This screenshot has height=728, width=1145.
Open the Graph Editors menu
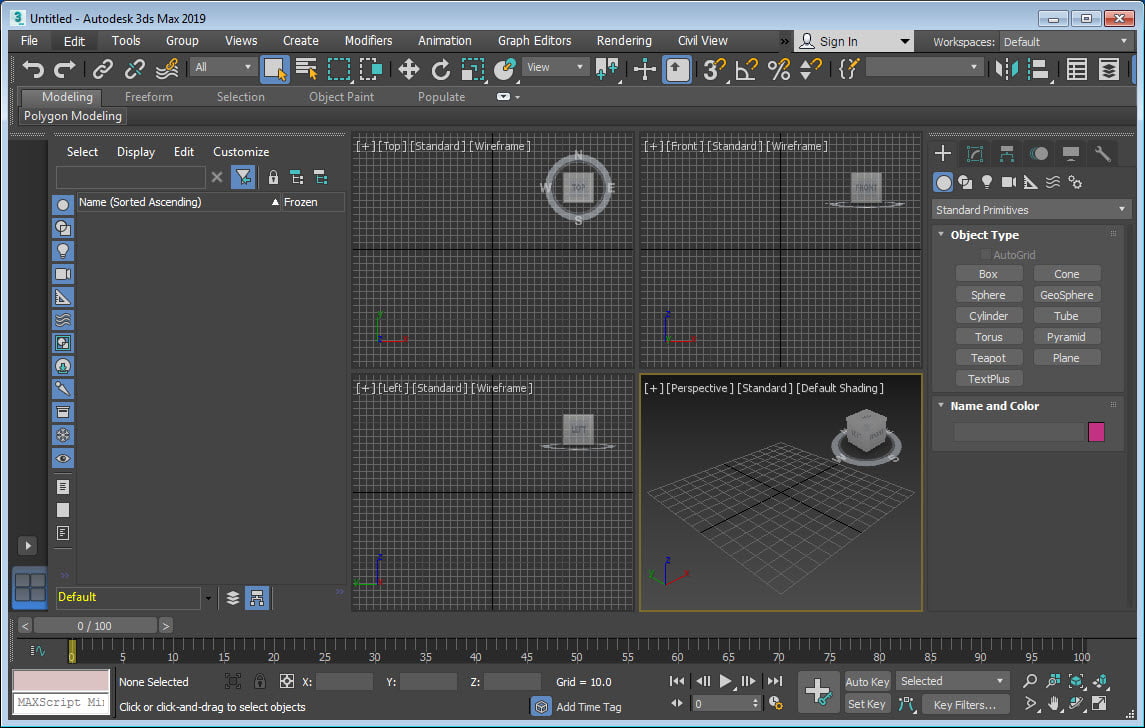(x=535, y=41)
